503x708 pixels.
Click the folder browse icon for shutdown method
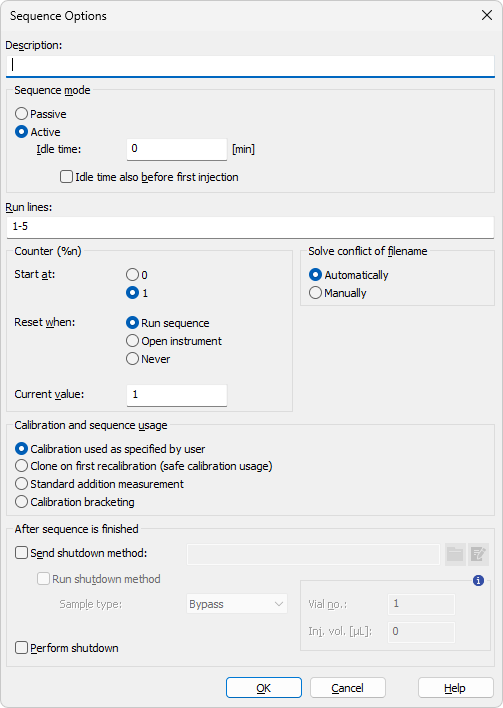click(x=455, y=554)
